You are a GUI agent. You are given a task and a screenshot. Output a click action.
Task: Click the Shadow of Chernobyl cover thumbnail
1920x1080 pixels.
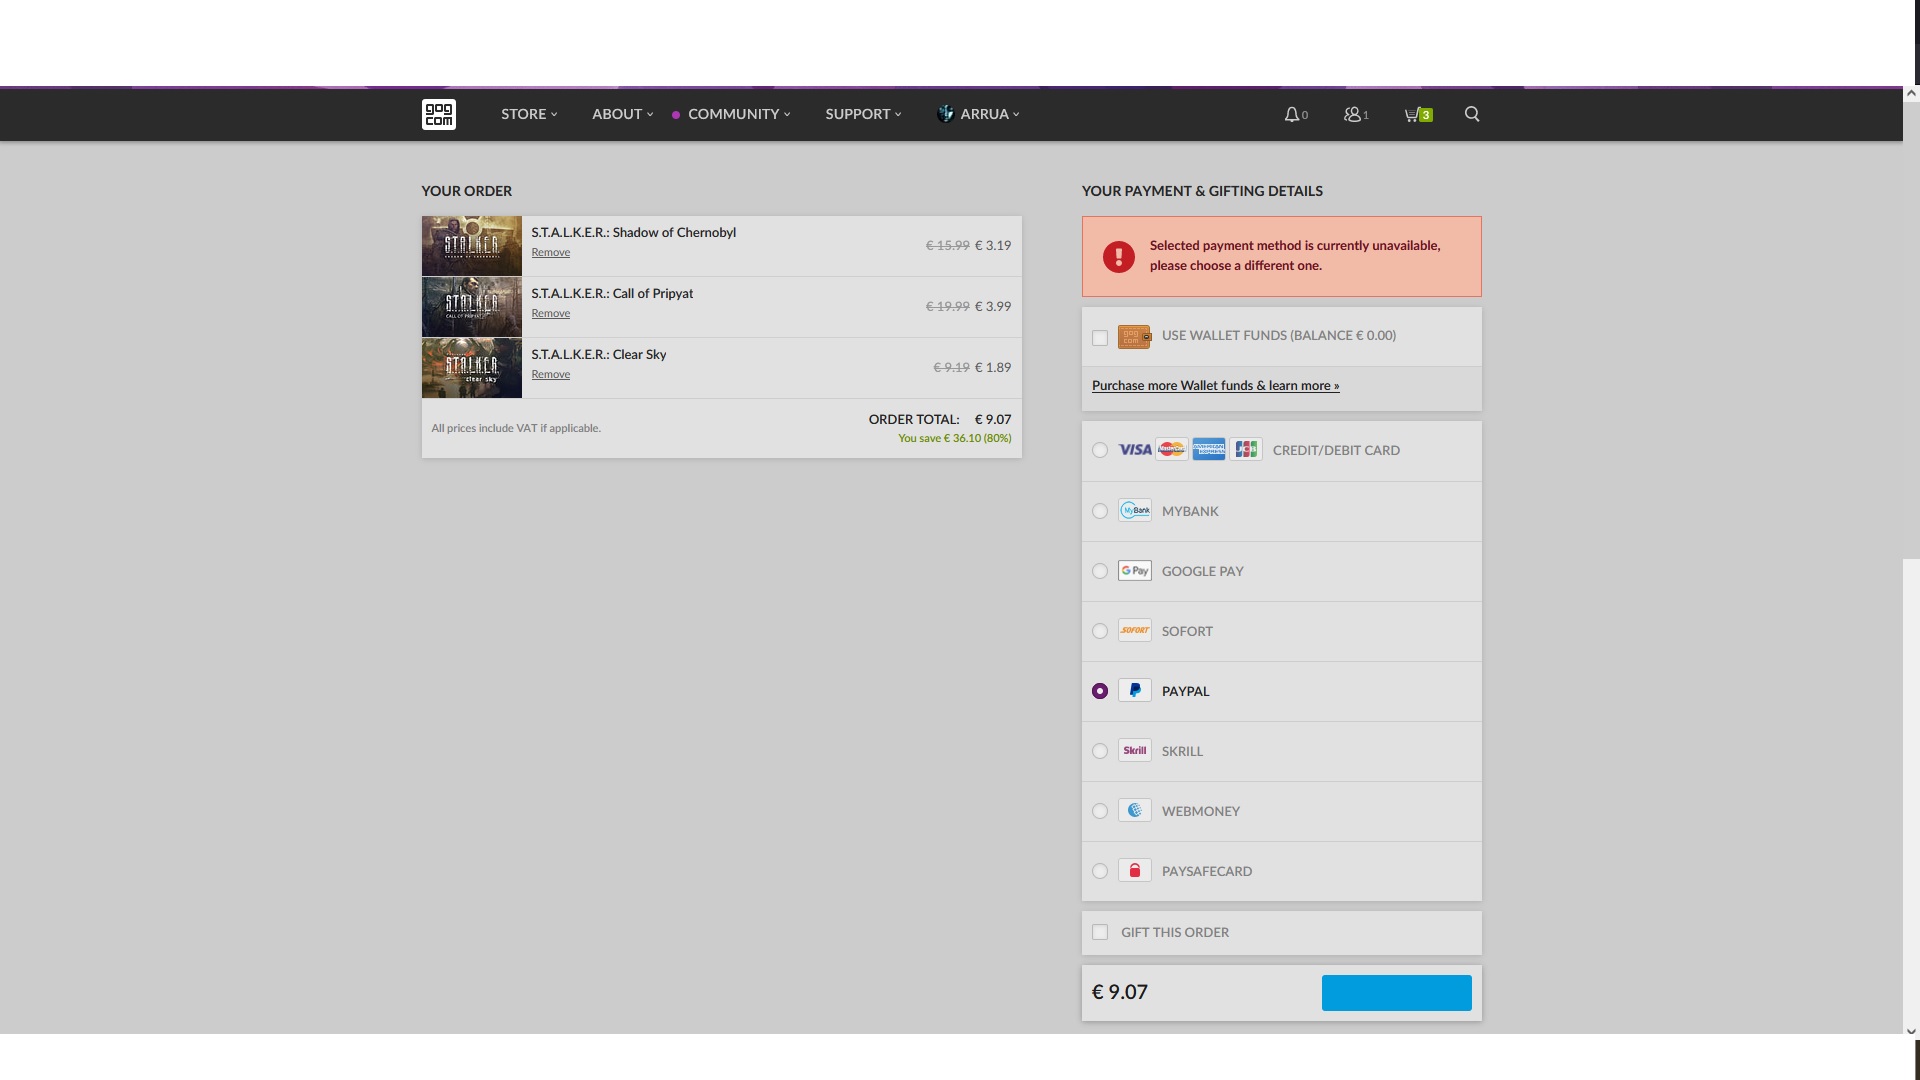pyautogui.click(x=472, y=246)
